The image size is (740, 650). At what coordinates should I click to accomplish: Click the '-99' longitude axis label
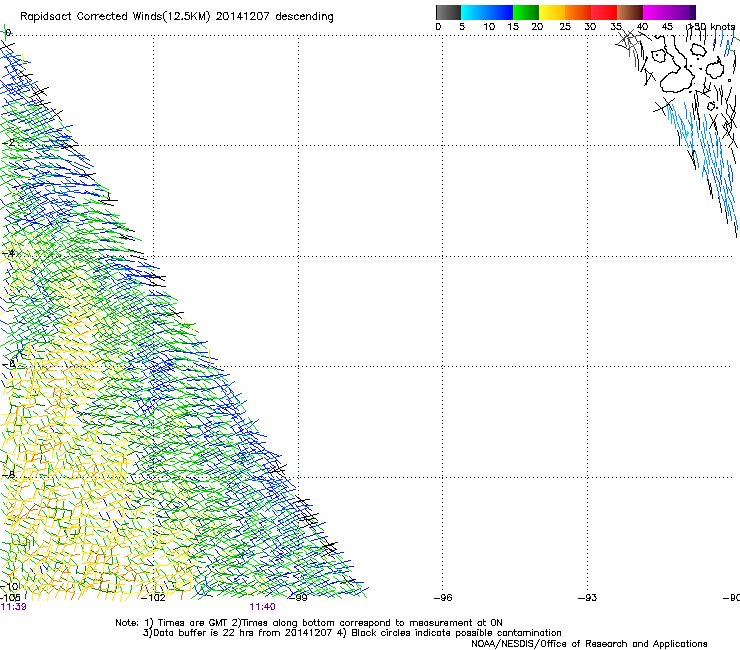tap(298, 598)
